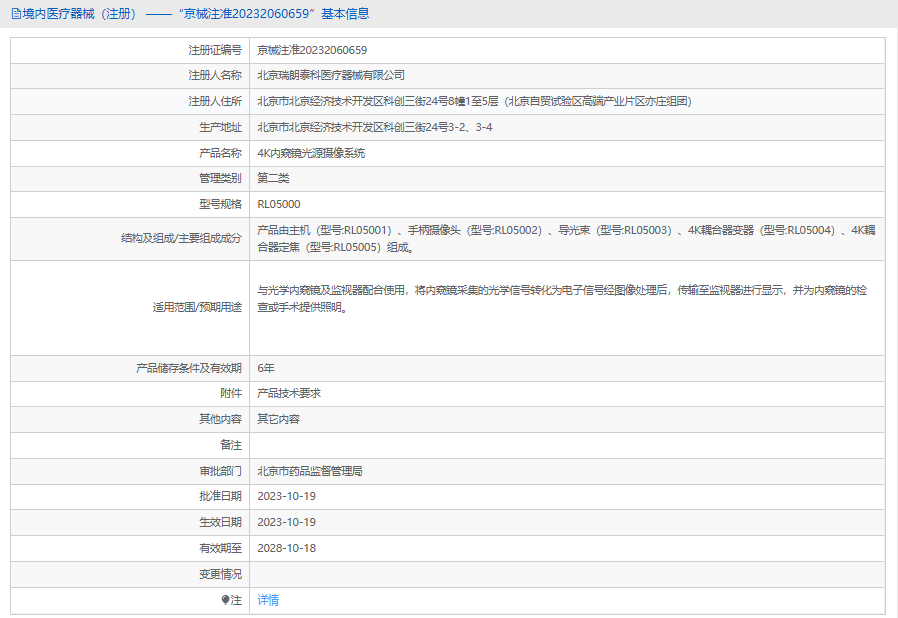The width and height of the screenshot is (898, 618).
Task: Select approving department 北京市药品监督管理局
Action: 310,471
